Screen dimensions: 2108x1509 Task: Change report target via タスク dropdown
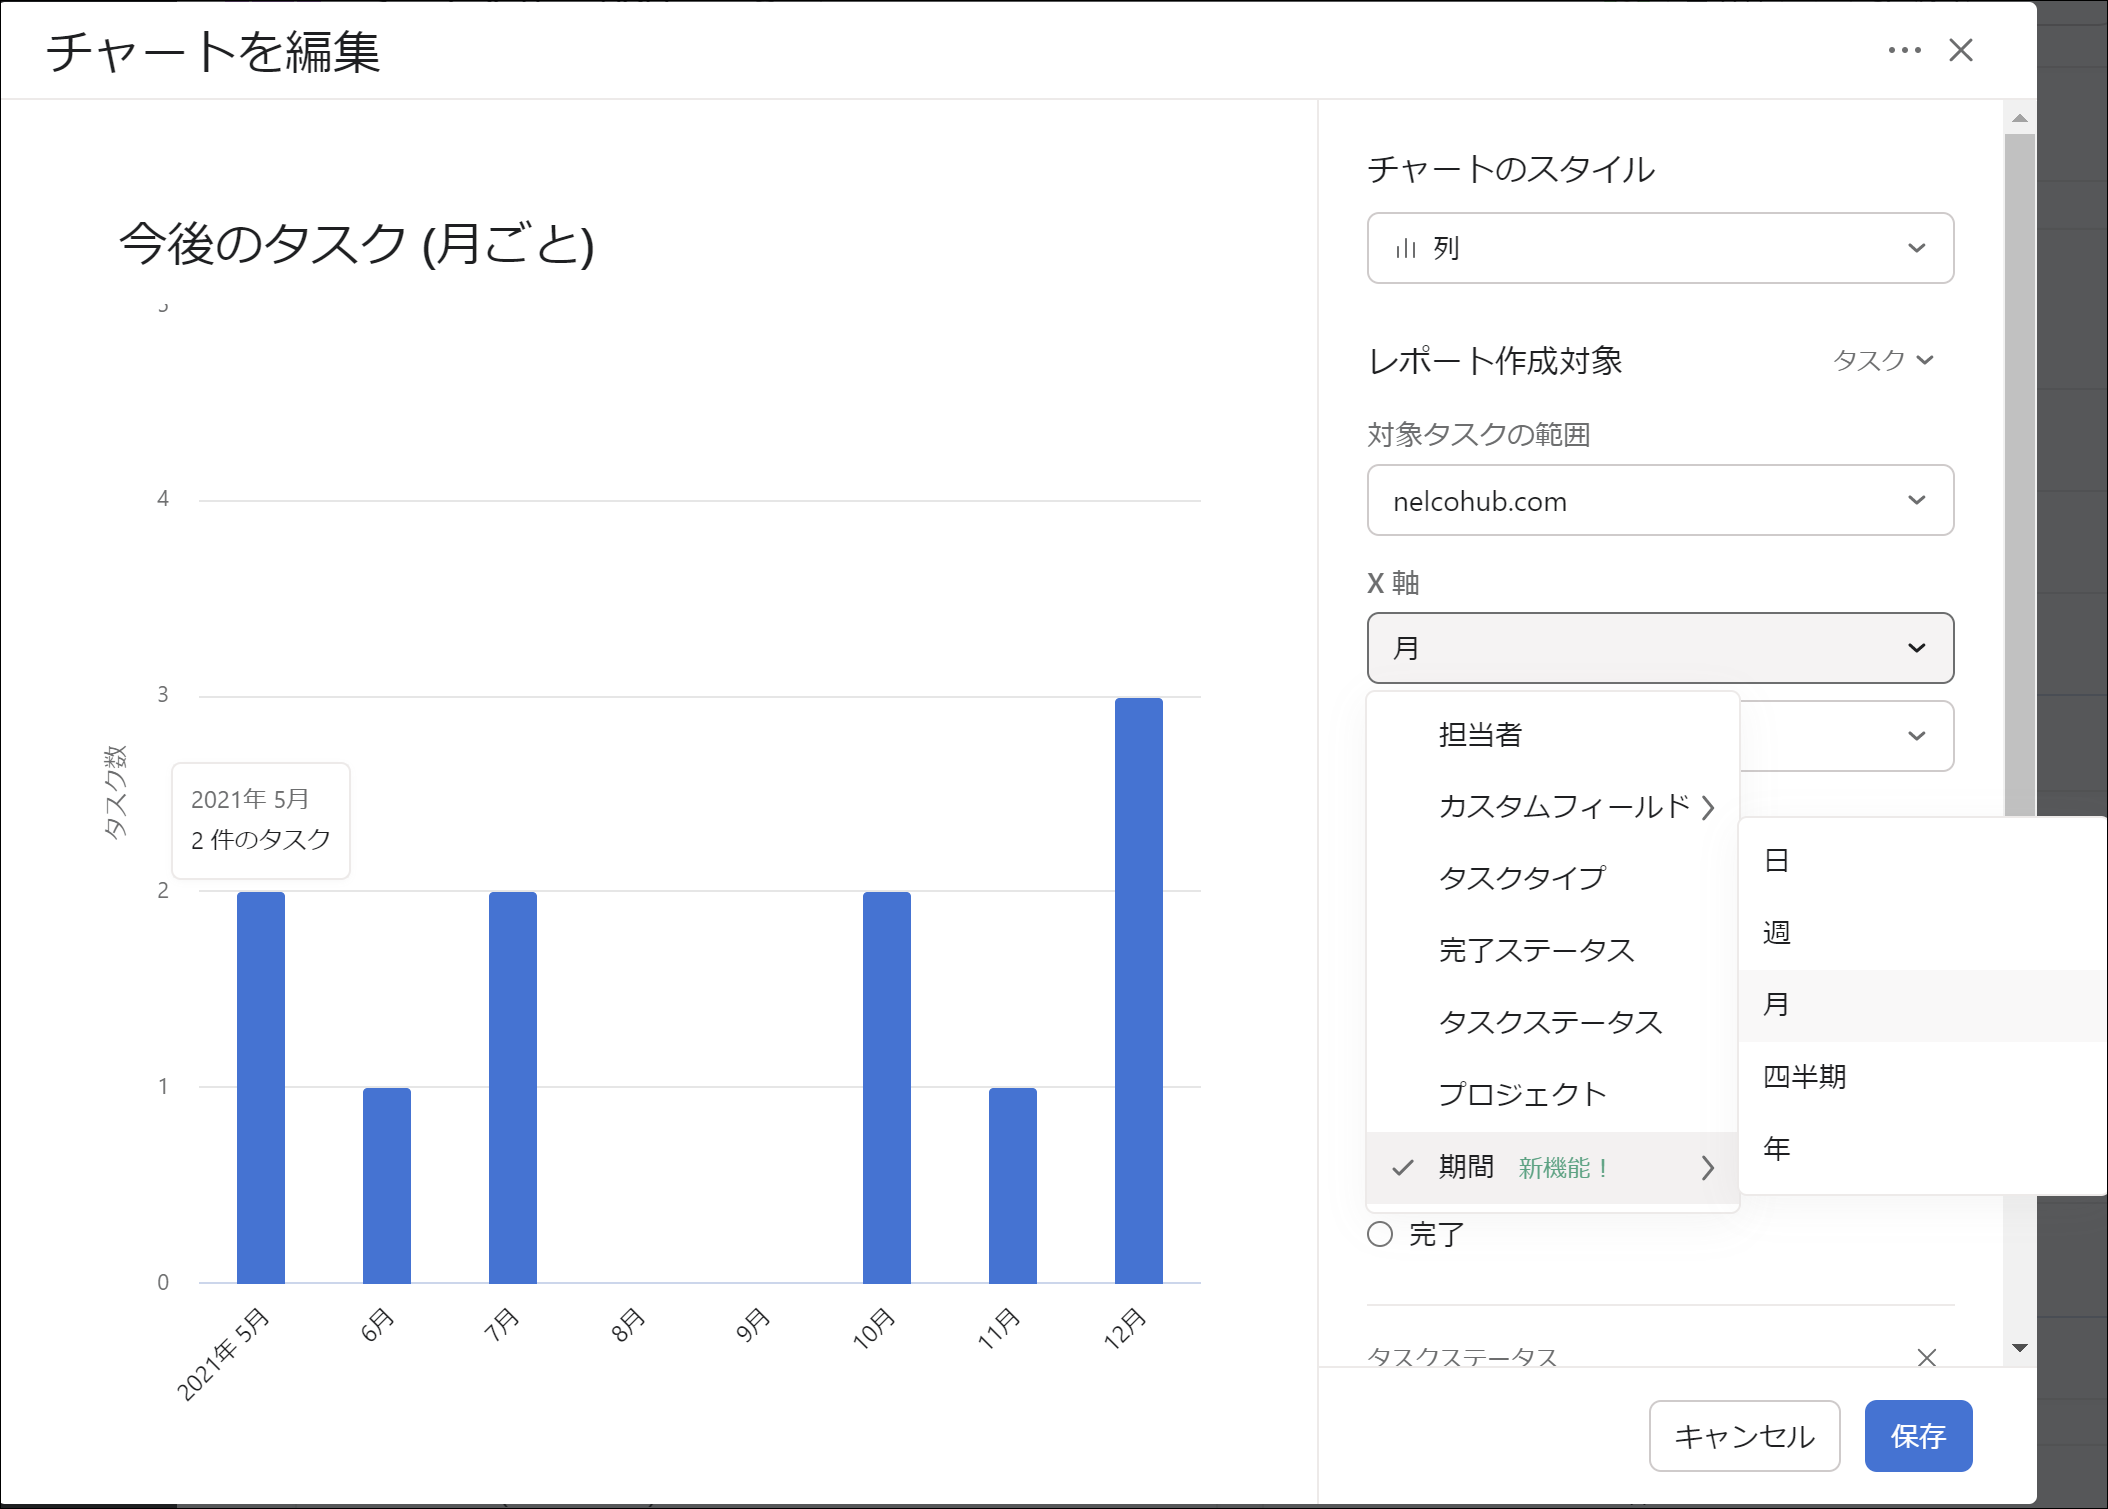[1883, 360]
